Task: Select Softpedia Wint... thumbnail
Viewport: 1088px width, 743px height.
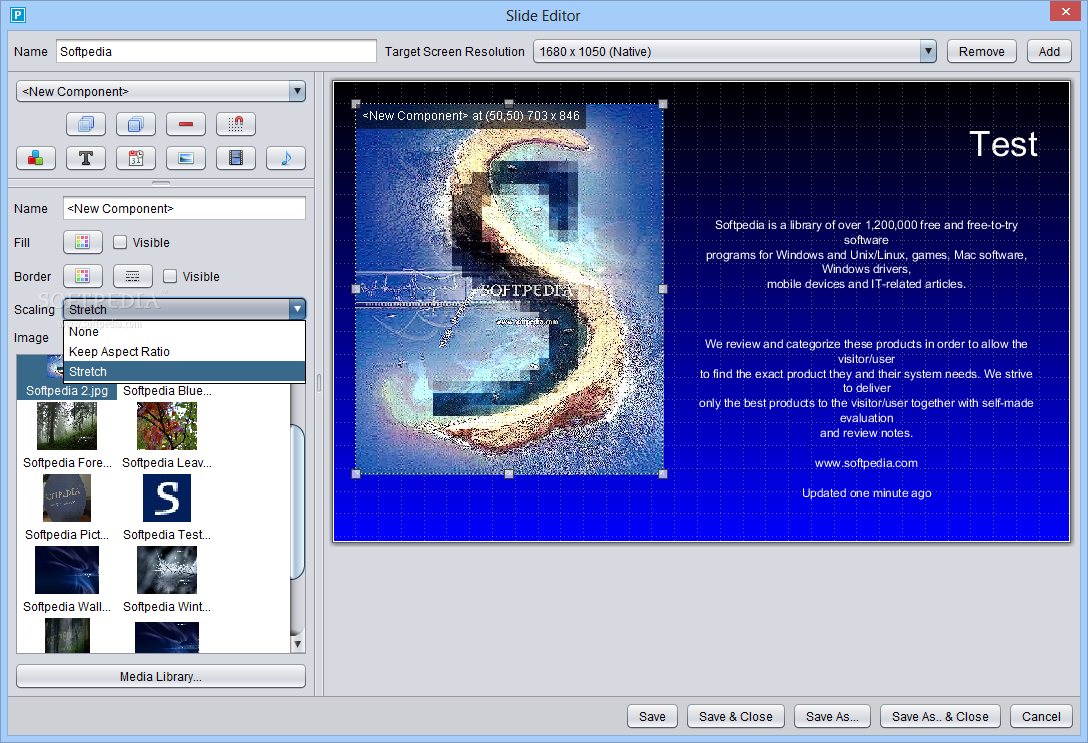Action: (167, 570)
